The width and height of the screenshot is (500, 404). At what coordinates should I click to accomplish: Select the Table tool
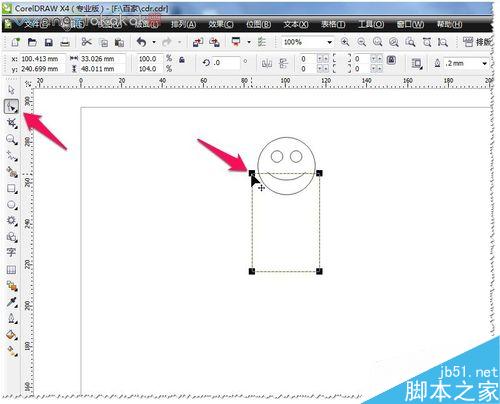[x=11, y=269]
